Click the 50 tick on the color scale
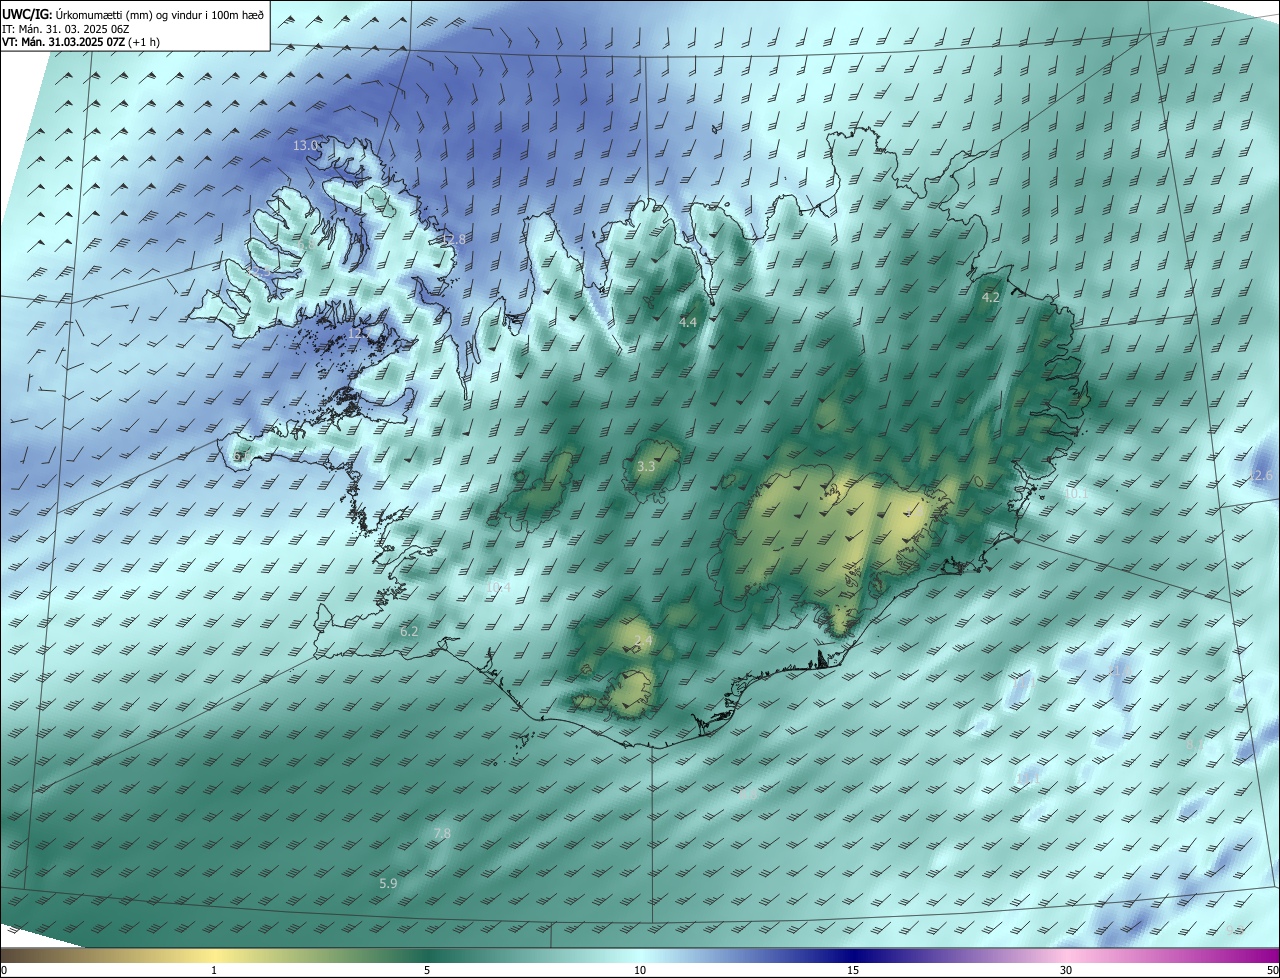Screen dimensions: 1280x978 (1272, 971)
